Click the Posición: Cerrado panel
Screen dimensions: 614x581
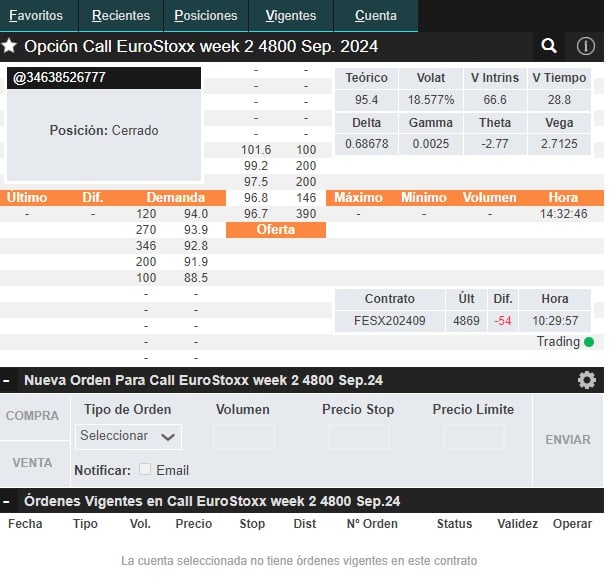click(x=105, y=136)
